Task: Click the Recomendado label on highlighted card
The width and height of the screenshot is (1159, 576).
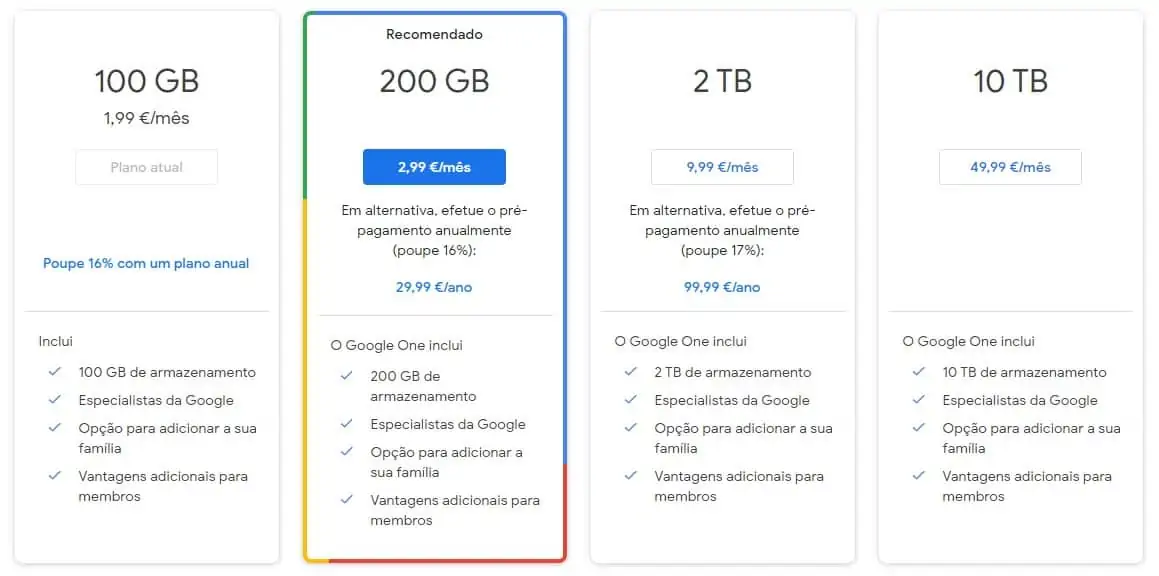Action: 434,35
